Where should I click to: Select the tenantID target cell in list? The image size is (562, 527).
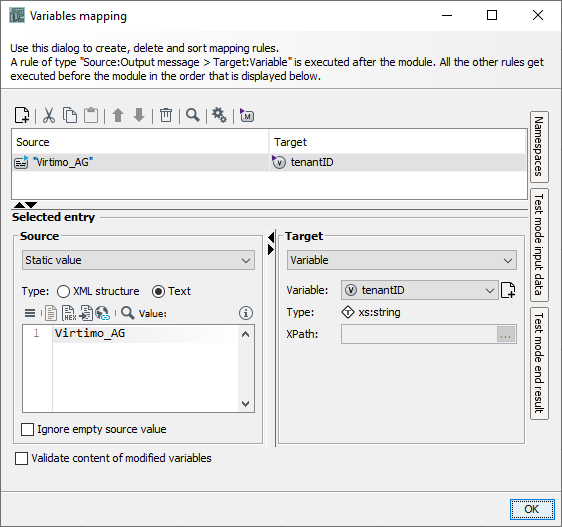point(398,162)
